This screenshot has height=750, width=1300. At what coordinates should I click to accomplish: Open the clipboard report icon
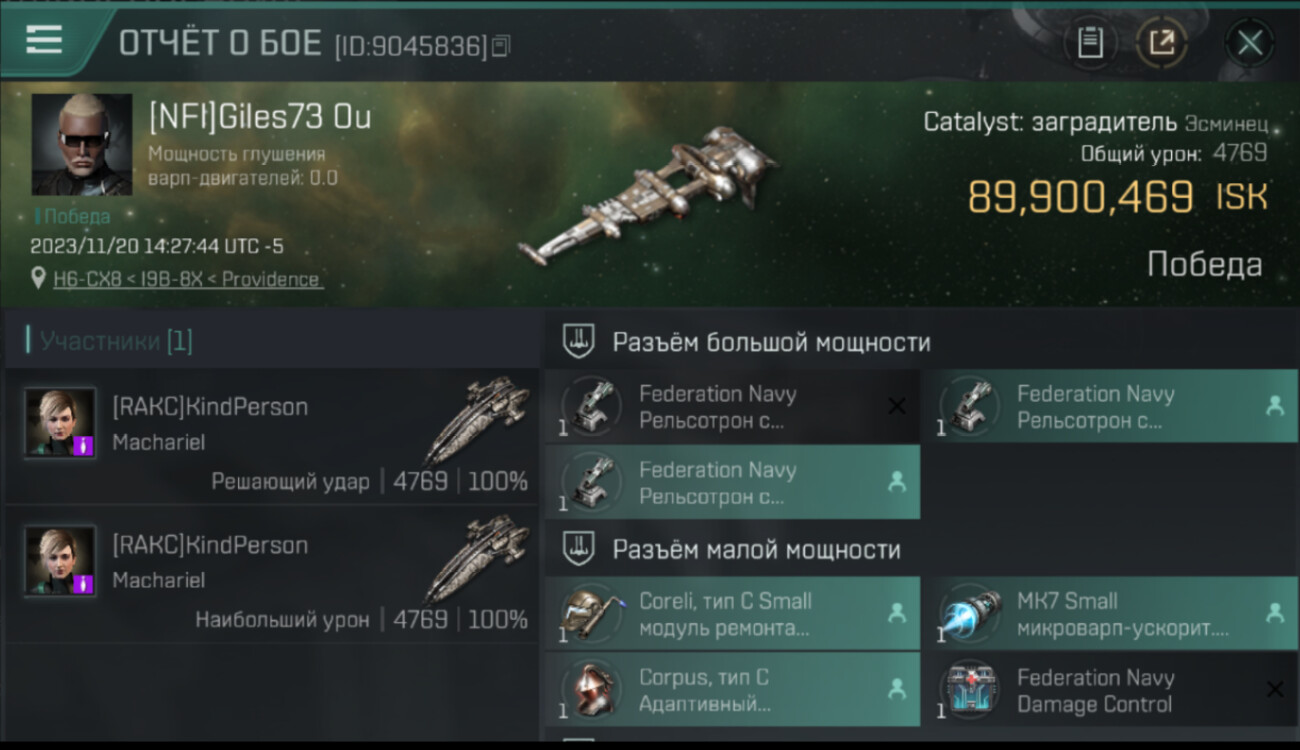pyautogui.click(x=1090, y=43)
